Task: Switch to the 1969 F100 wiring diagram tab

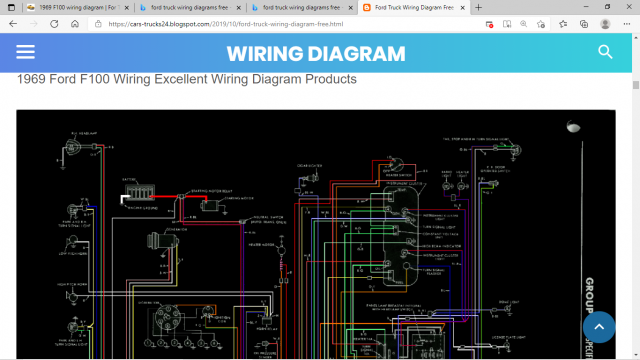Action: click(x=78, y=7)
